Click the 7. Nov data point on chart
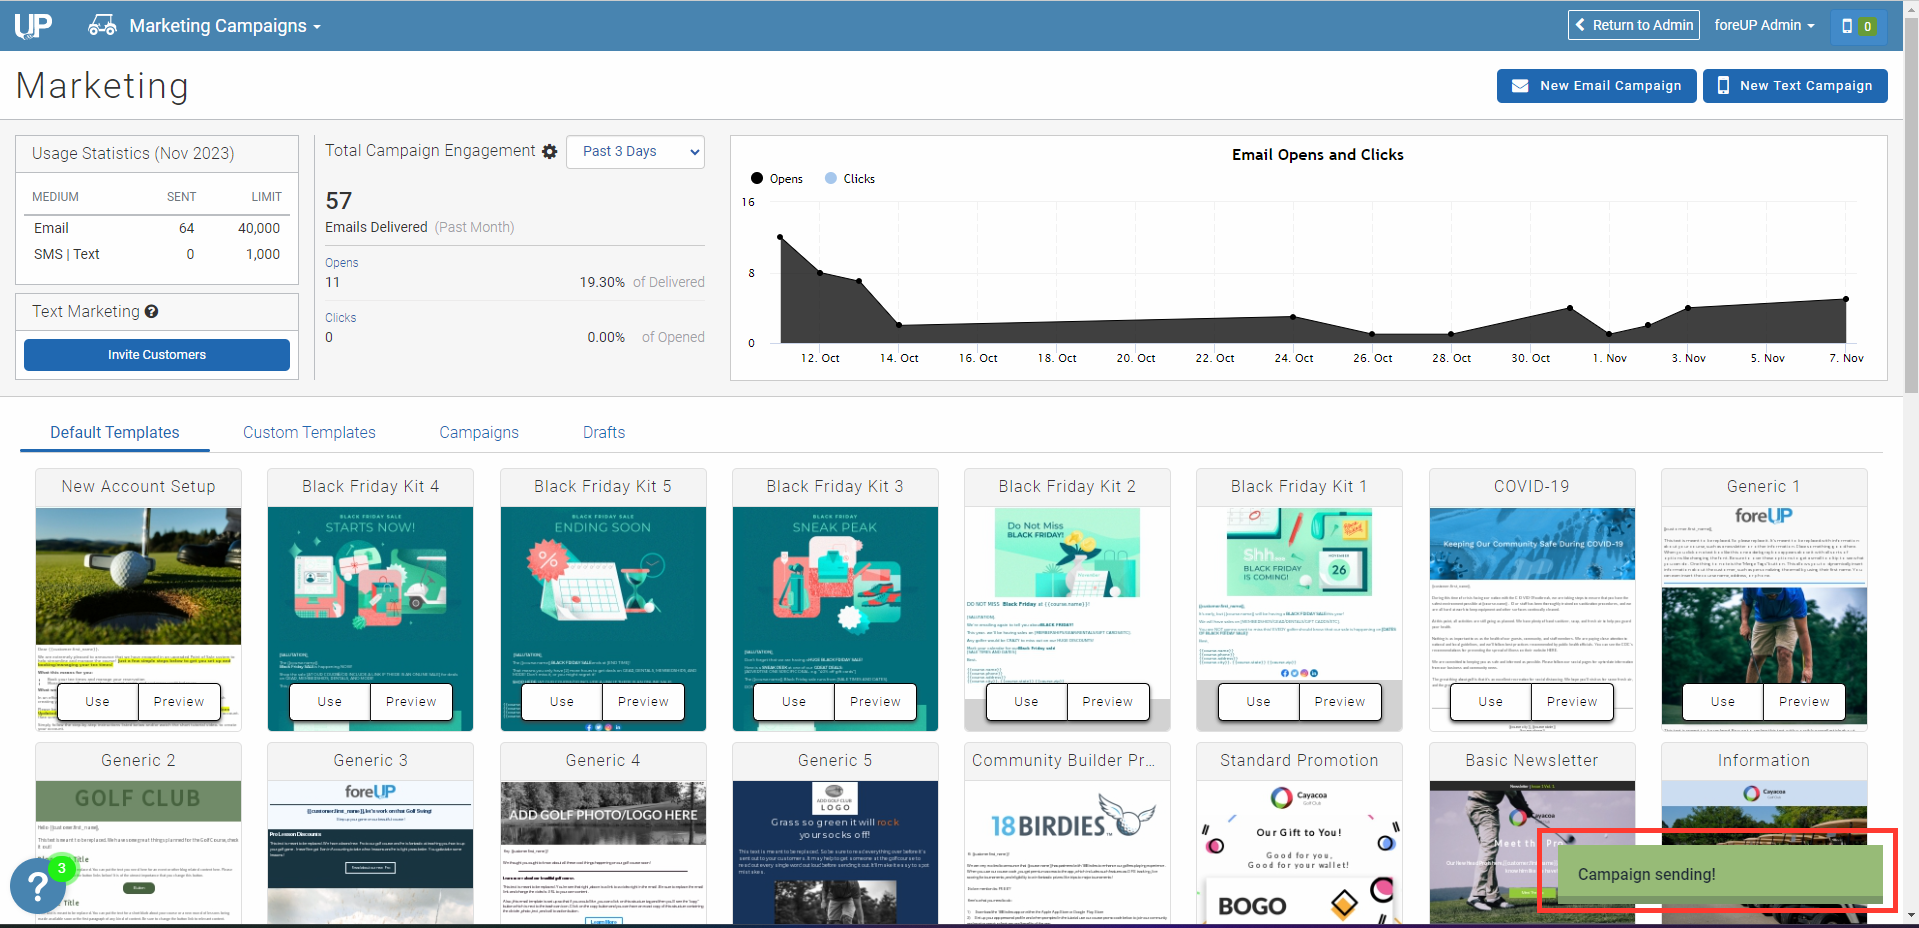1919x928 pixels. tap(1846, 299)
